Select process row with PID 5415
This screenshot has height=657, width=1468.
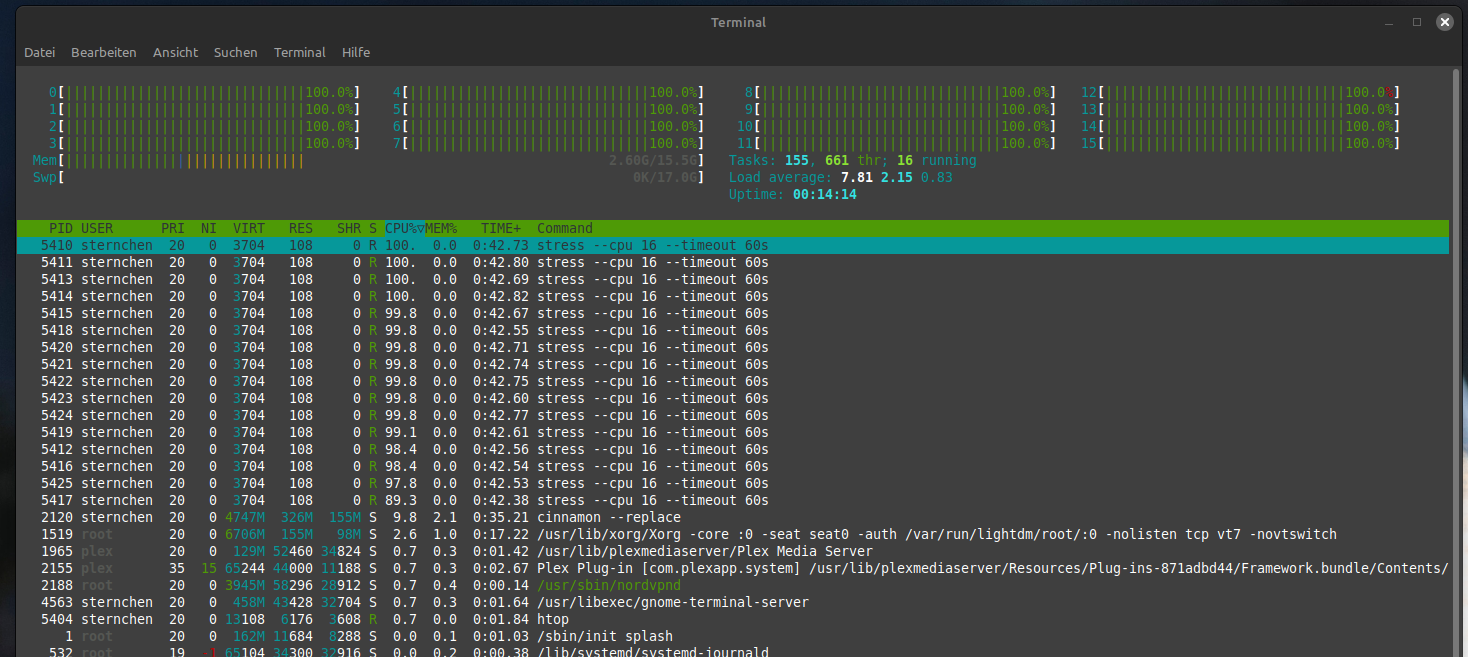733,313
